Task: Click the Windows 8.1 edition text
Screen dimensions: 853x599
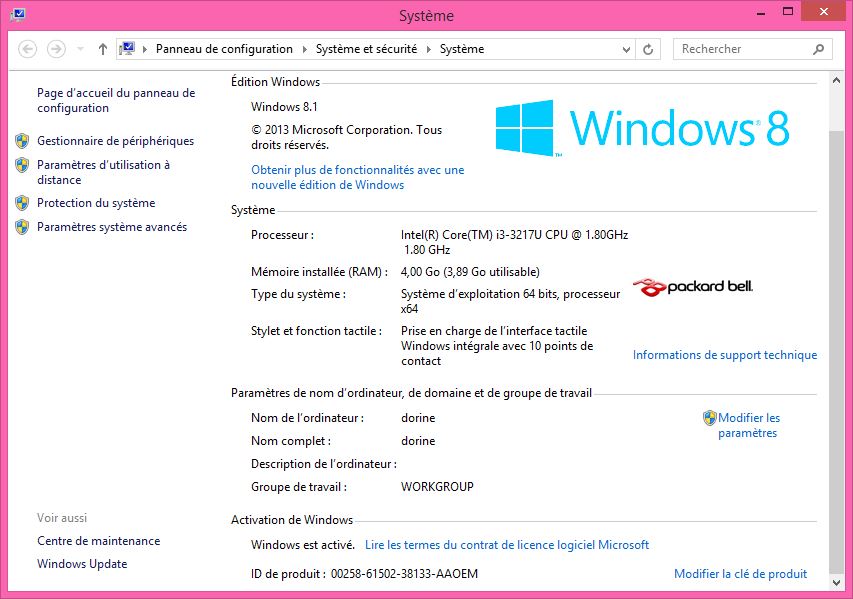Action: pos(284,107)
